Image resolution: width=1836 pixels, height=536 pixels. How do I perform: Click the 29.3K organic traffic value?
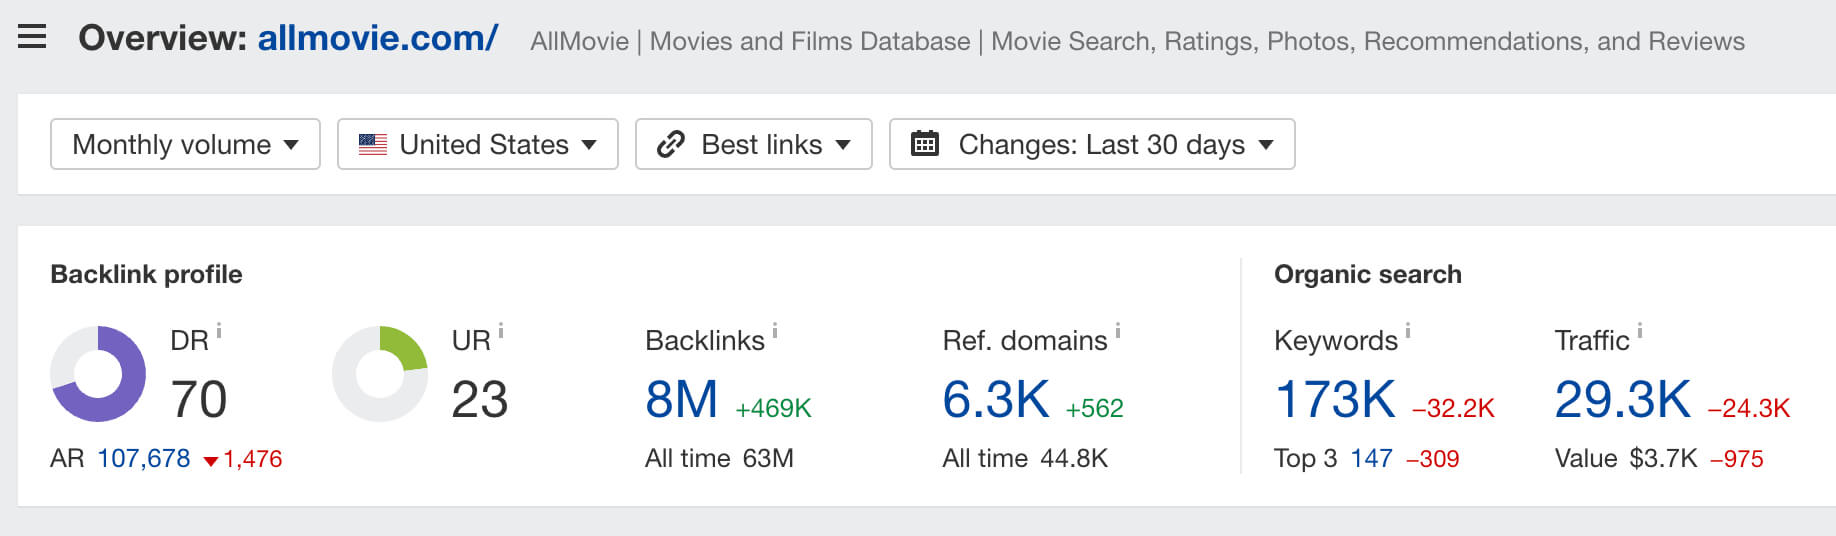coord(1622,400)
